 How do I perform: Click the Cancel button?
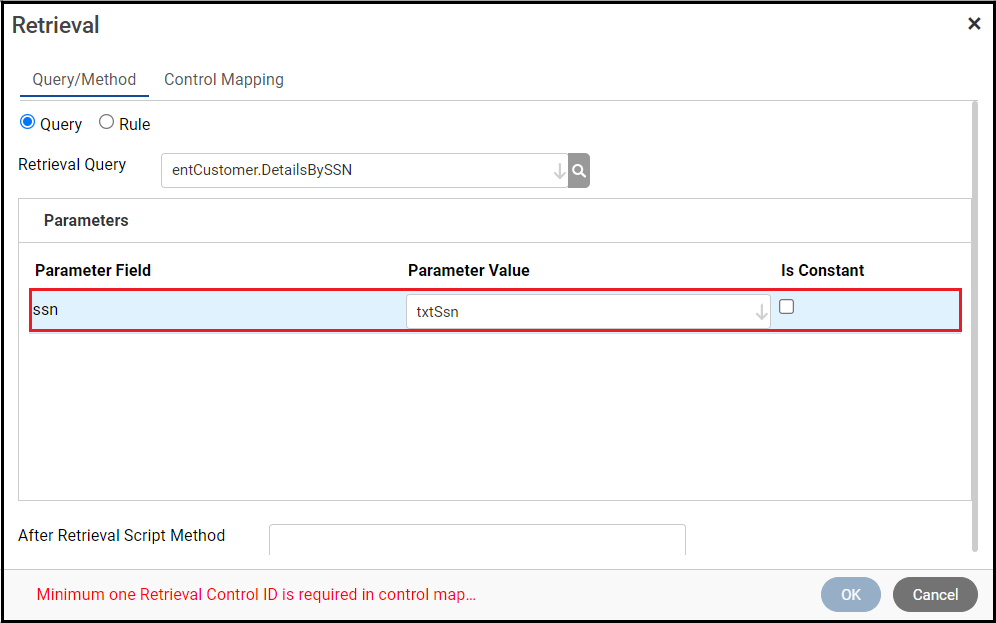coord(935,595)
